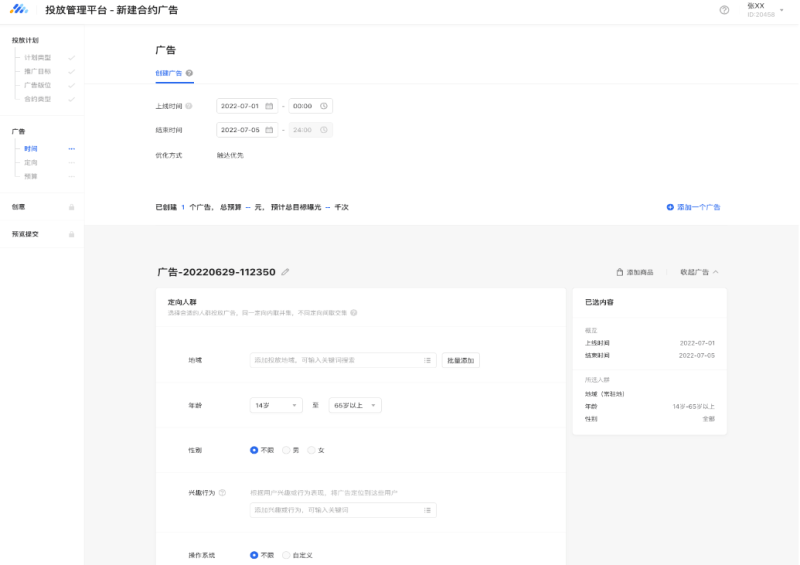Click the help icon next to 兴趣行为

click(222, 493)
